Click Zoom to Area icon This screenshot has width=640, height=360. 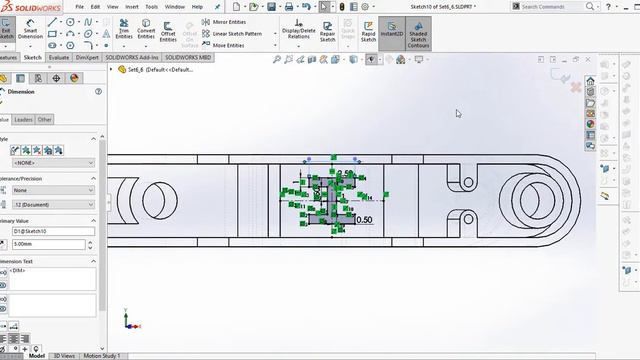[x=289, y=60]
